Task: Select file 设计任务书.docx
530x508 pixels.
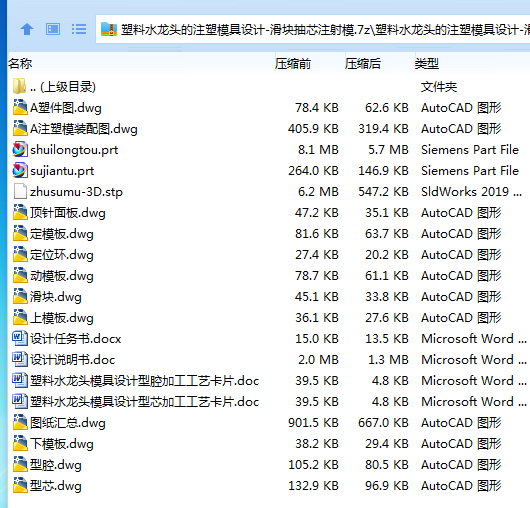Action: 76,339
